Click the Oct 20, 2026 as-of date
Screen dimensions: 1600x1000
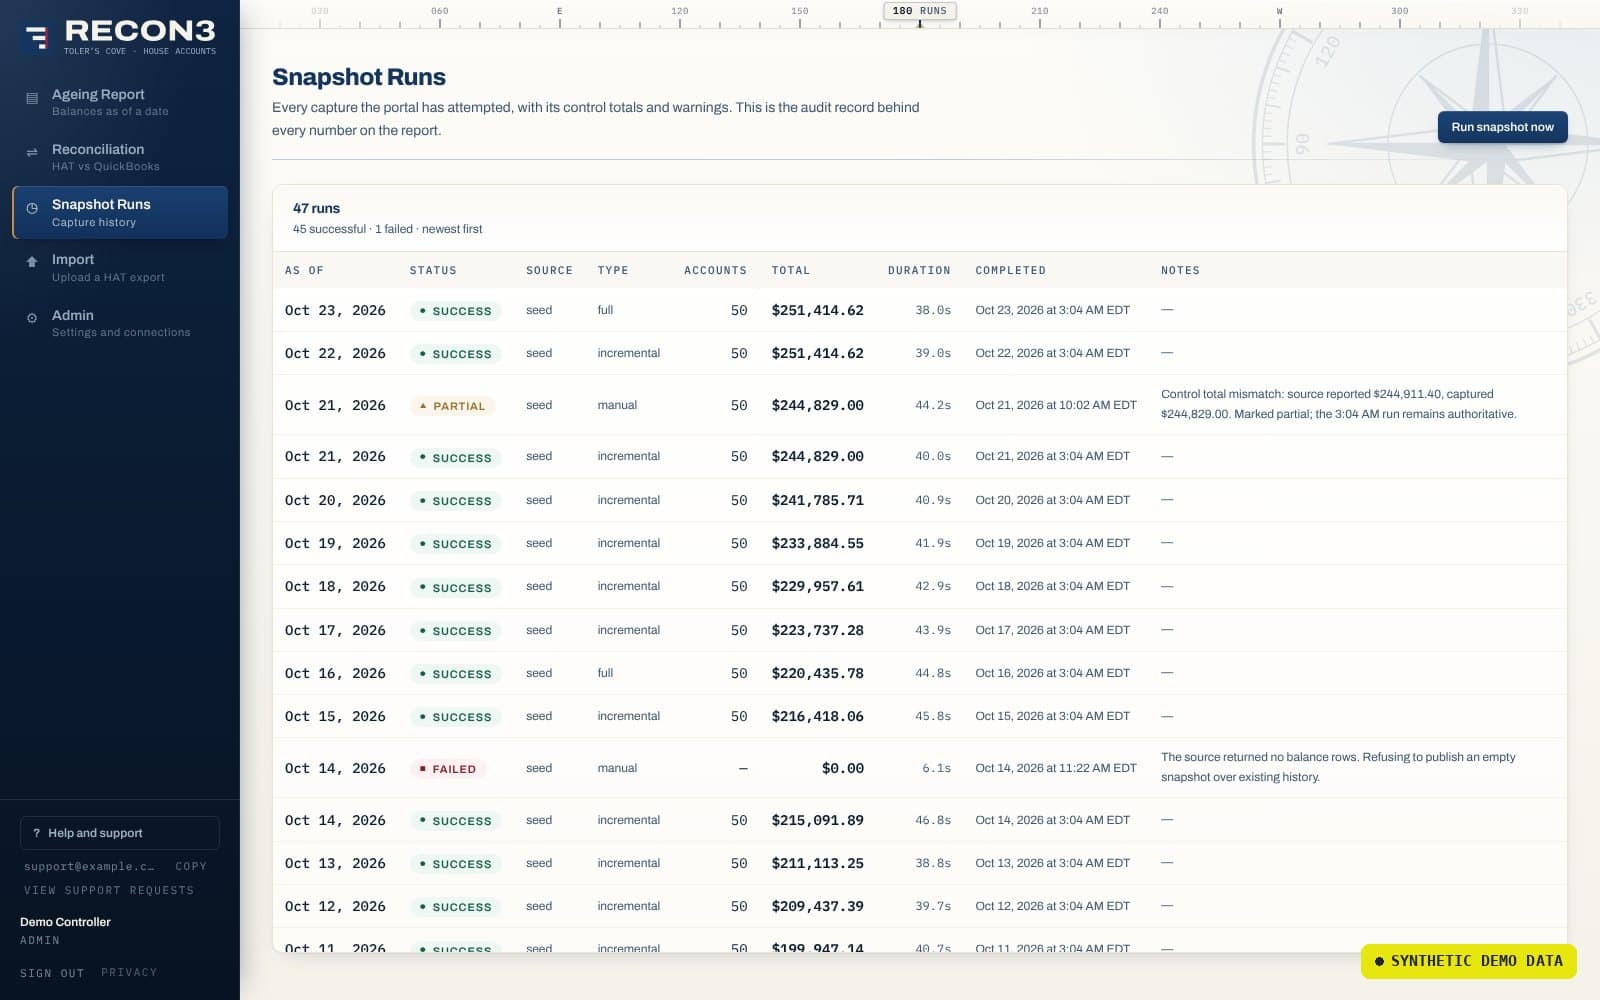tap(335, 500)
